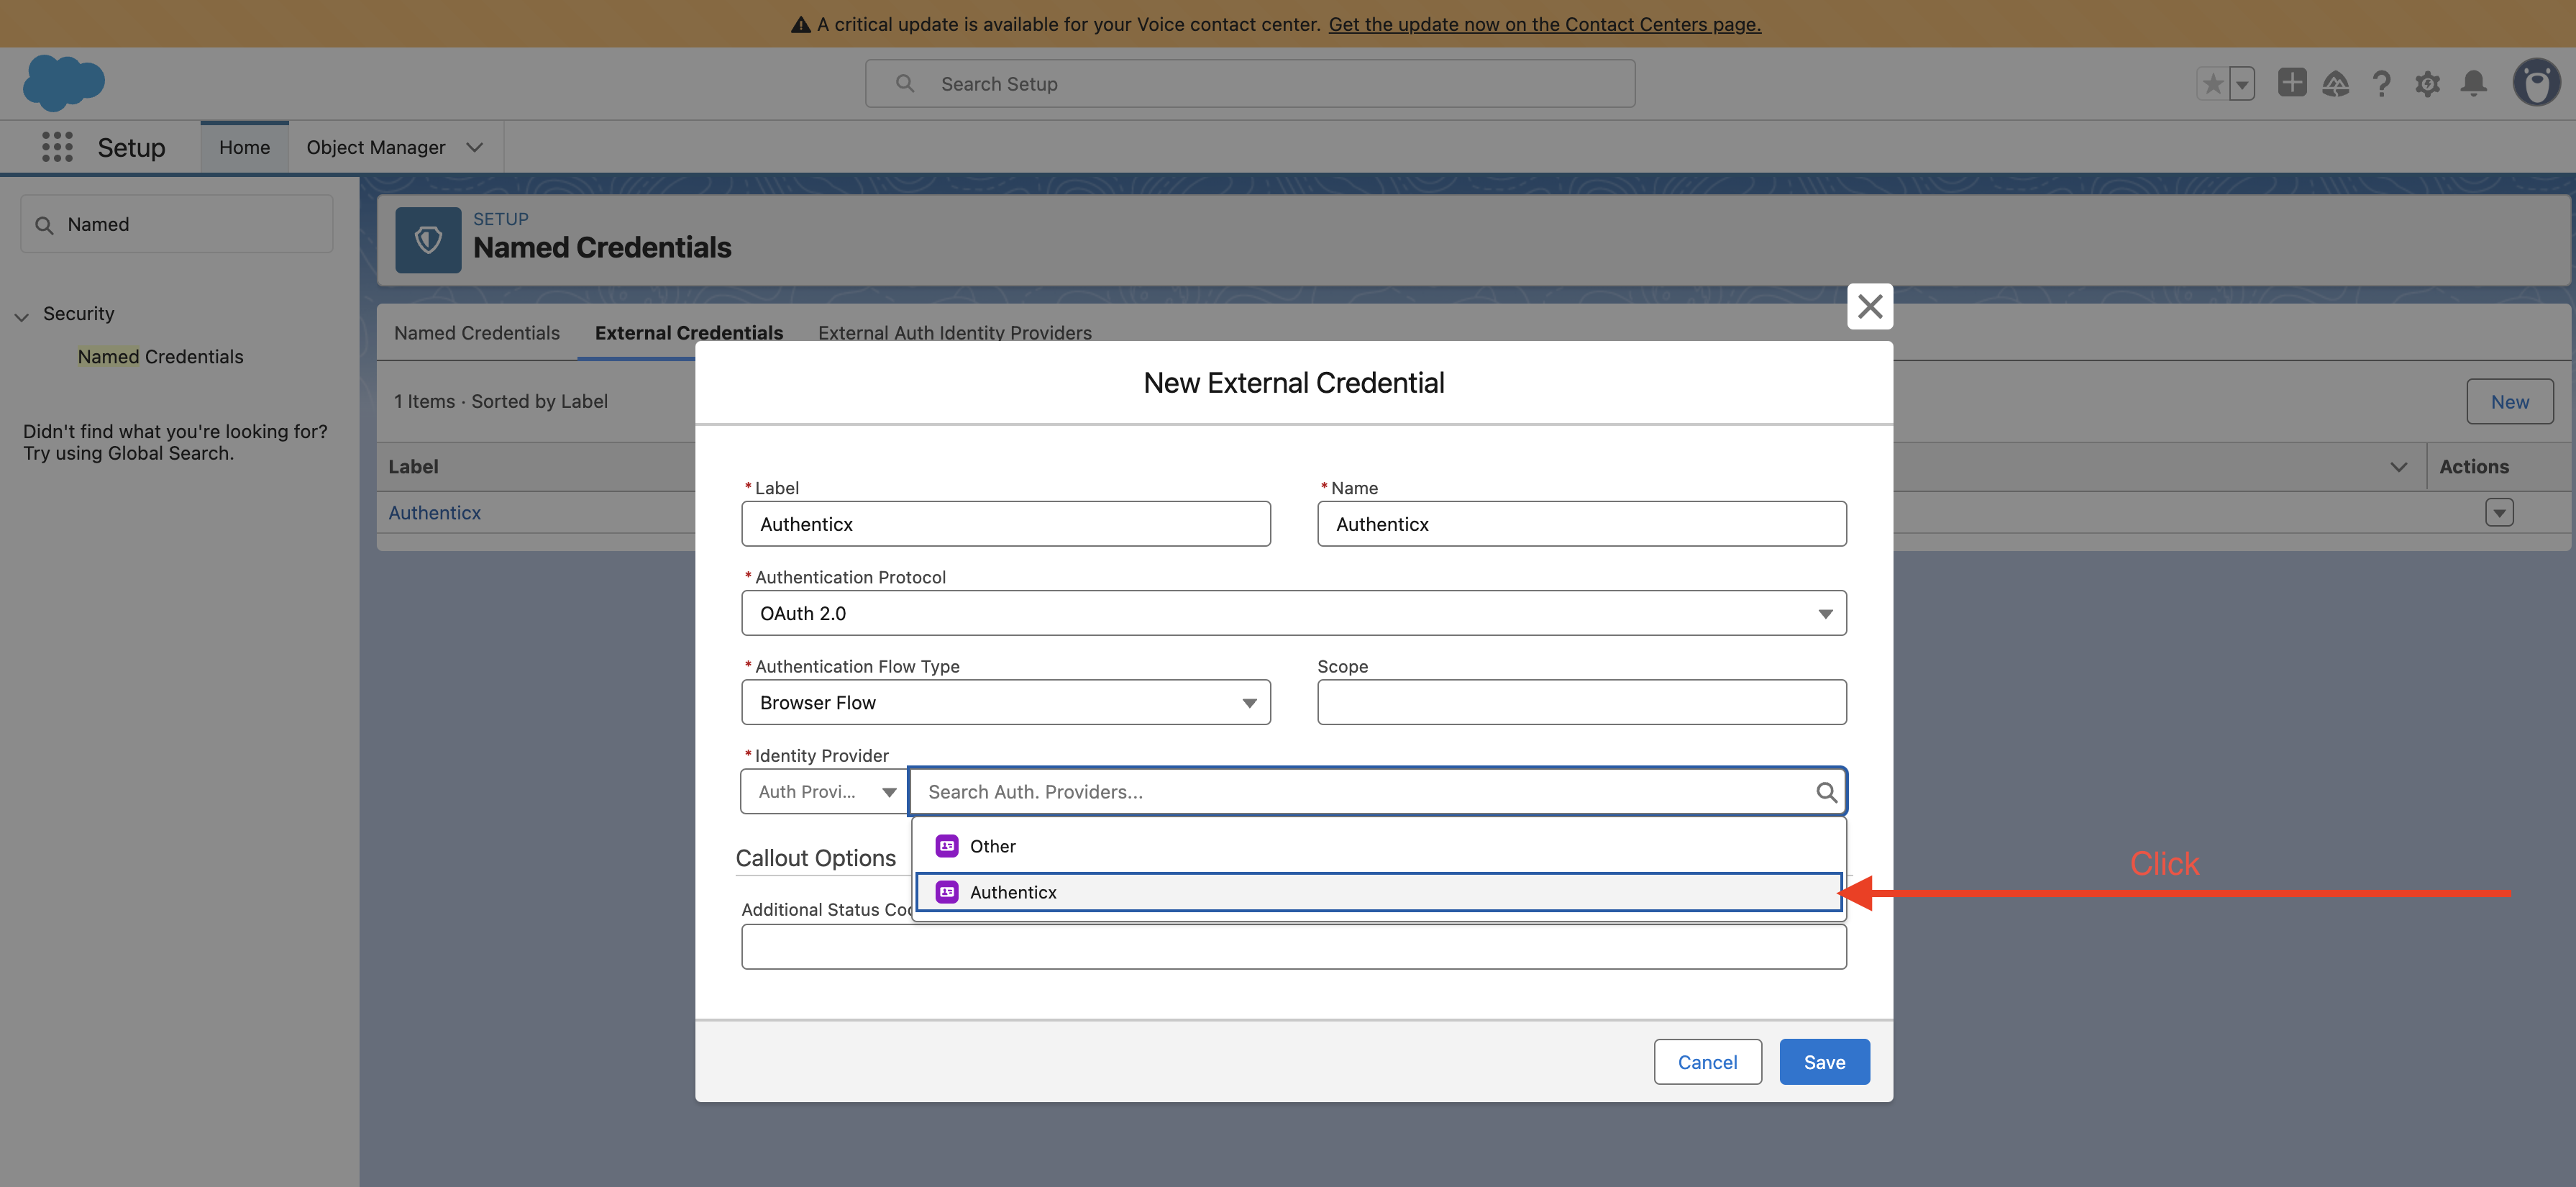Image resolution: width=2576 pixels, height=1187 pixels.
Task: Click the Save button
Action: pos(1825,1062)
